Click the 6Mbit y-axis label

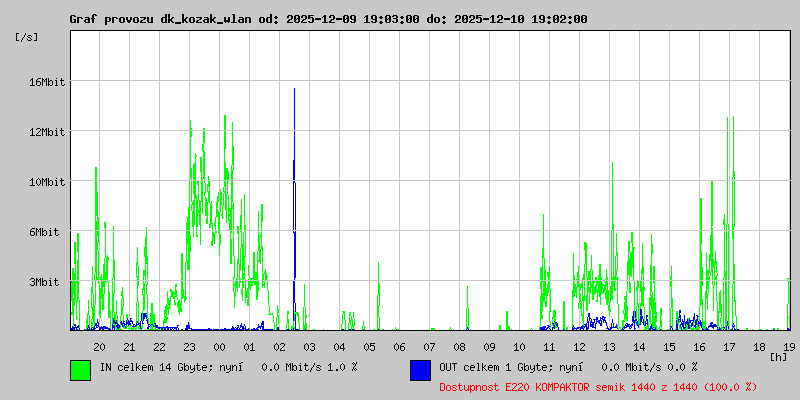(x=44, y=232)
